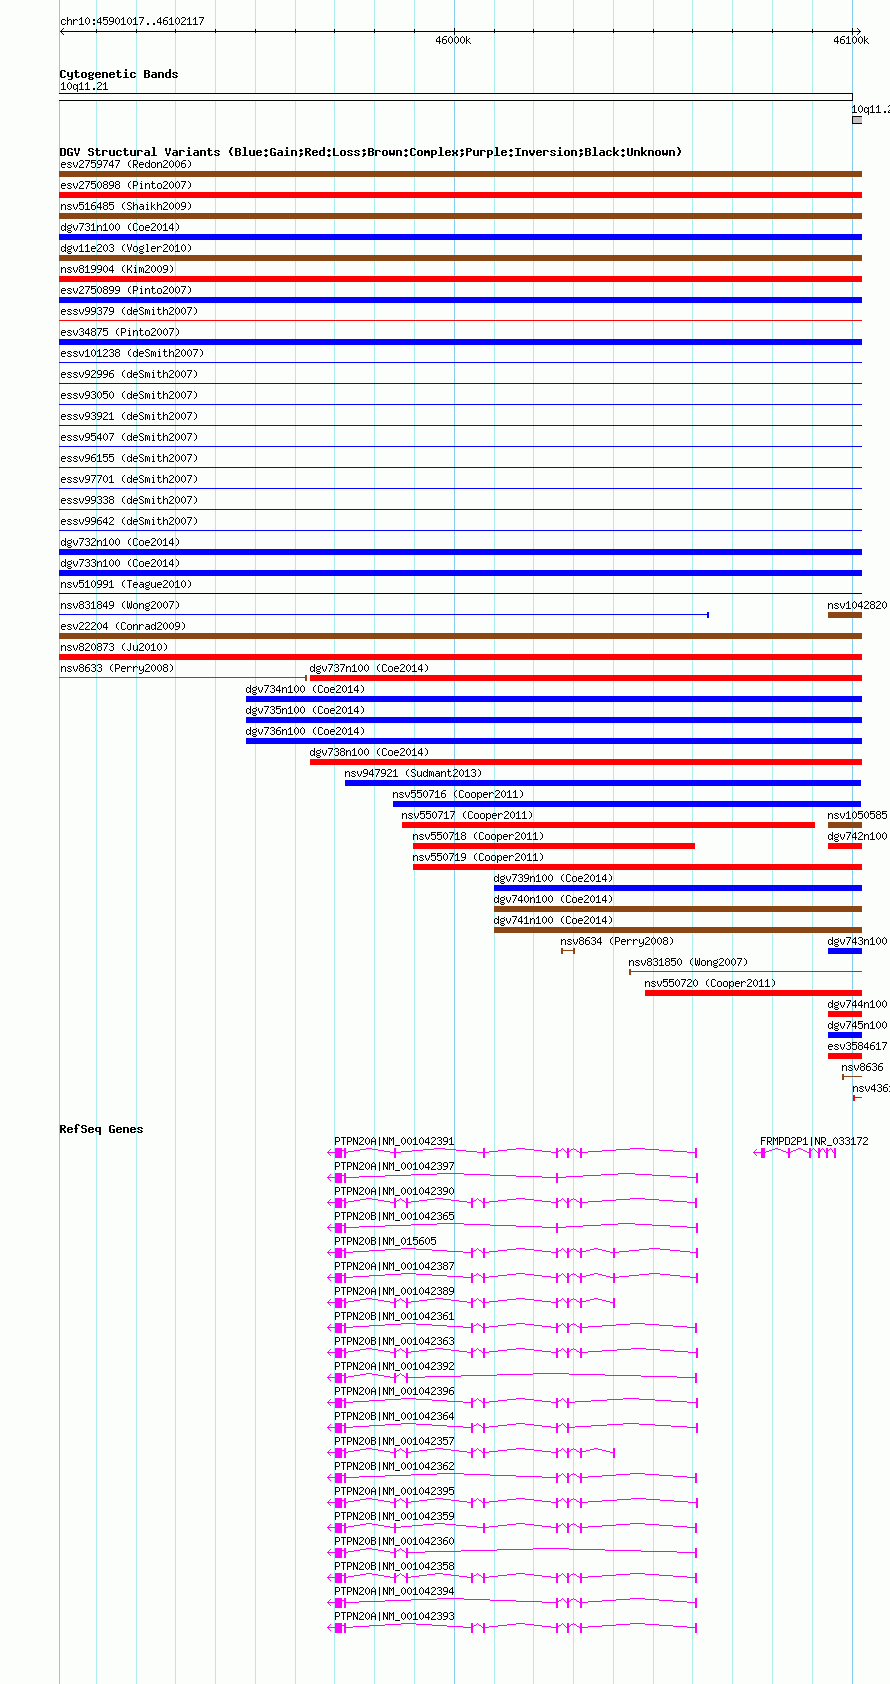The width and height of the screenshot is (890, 1684).
Task: Open nsv947921 (Sudmant2013) variant
Action: pos(413,773)
